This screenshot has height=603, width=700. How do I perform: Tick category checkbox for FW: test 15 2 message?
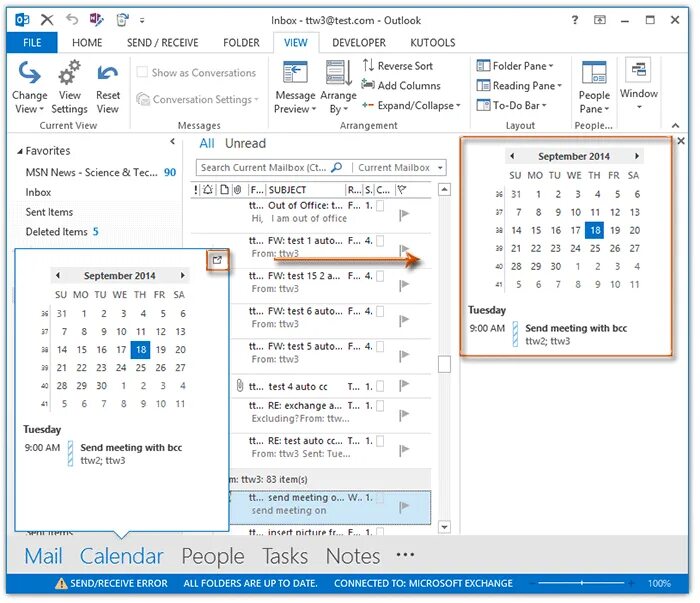[380, 276]
